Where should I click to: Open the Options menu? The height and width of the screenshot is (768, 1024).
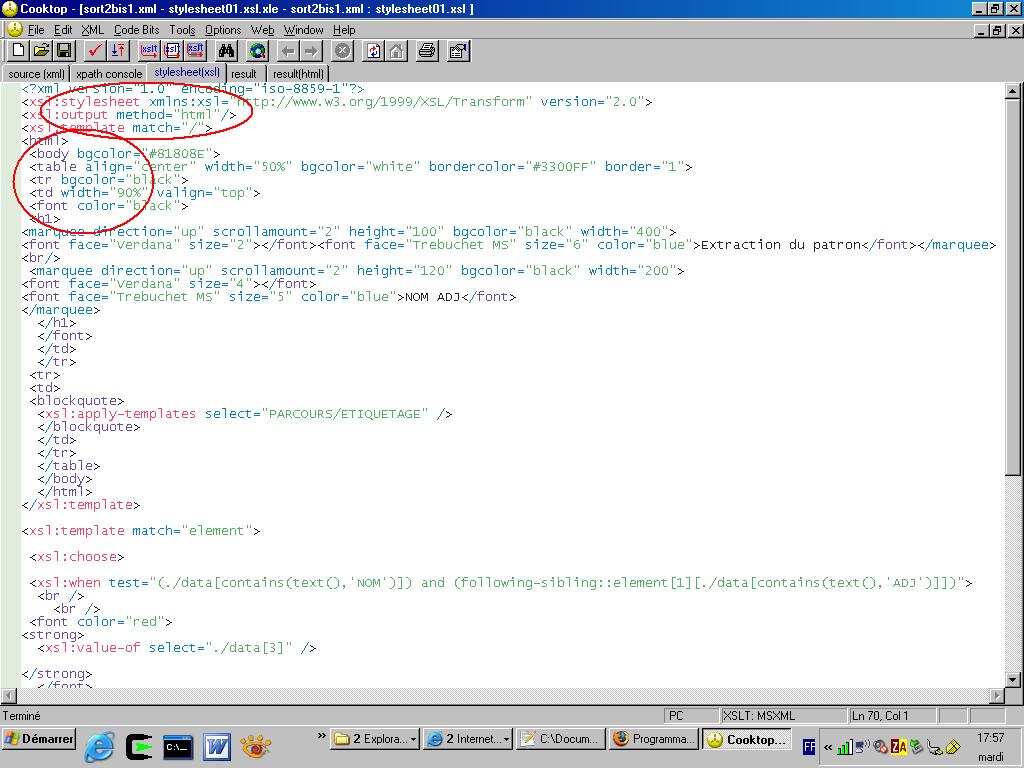(x=223, y=30)
